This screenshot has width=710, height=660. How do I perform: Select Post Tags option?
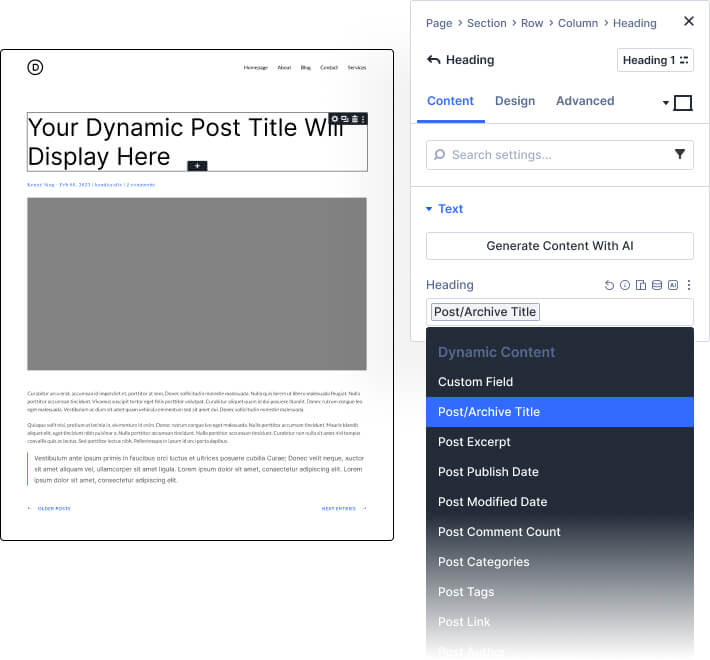pyautogui.click(x=560, y=592)
